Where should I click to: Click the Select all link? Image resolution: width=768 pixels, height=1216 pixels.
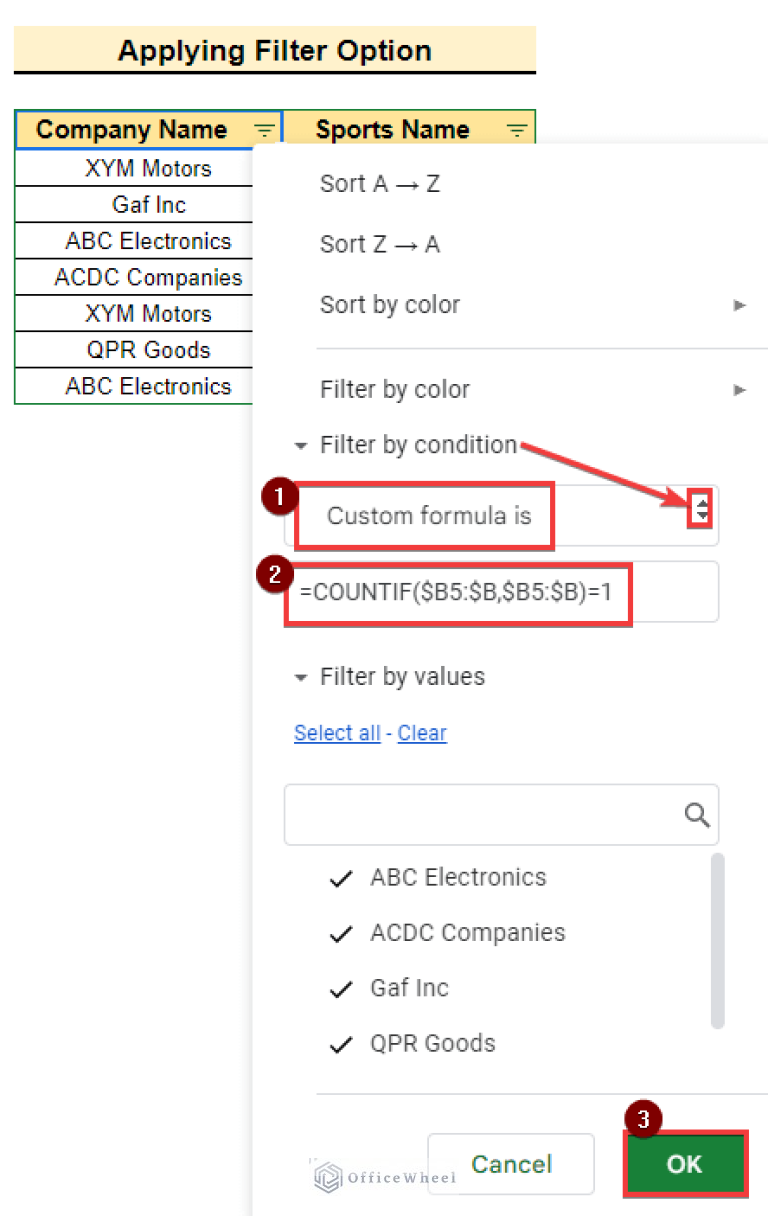click(337, 733)
